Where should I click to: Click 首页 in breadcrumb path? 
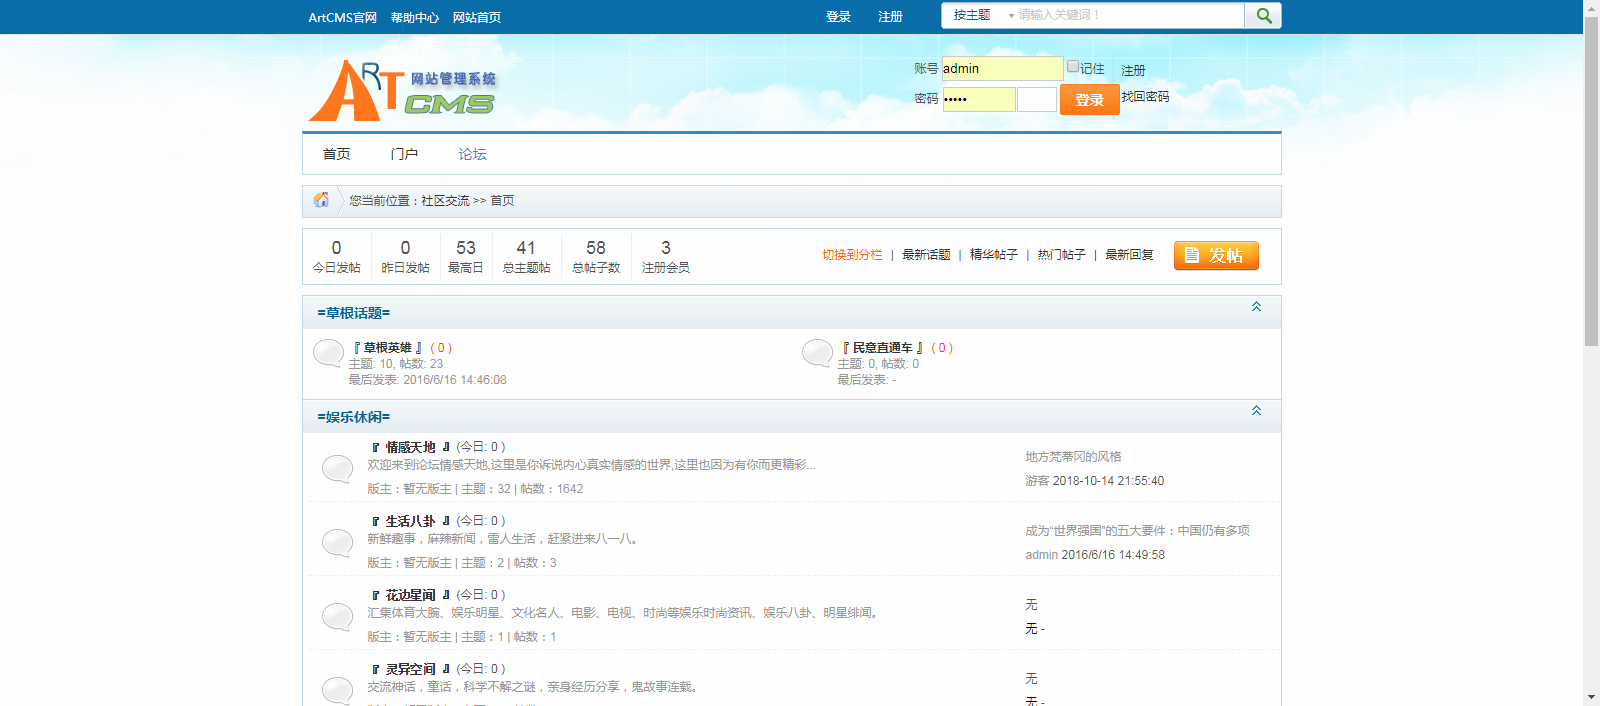(x=502, y=201)
